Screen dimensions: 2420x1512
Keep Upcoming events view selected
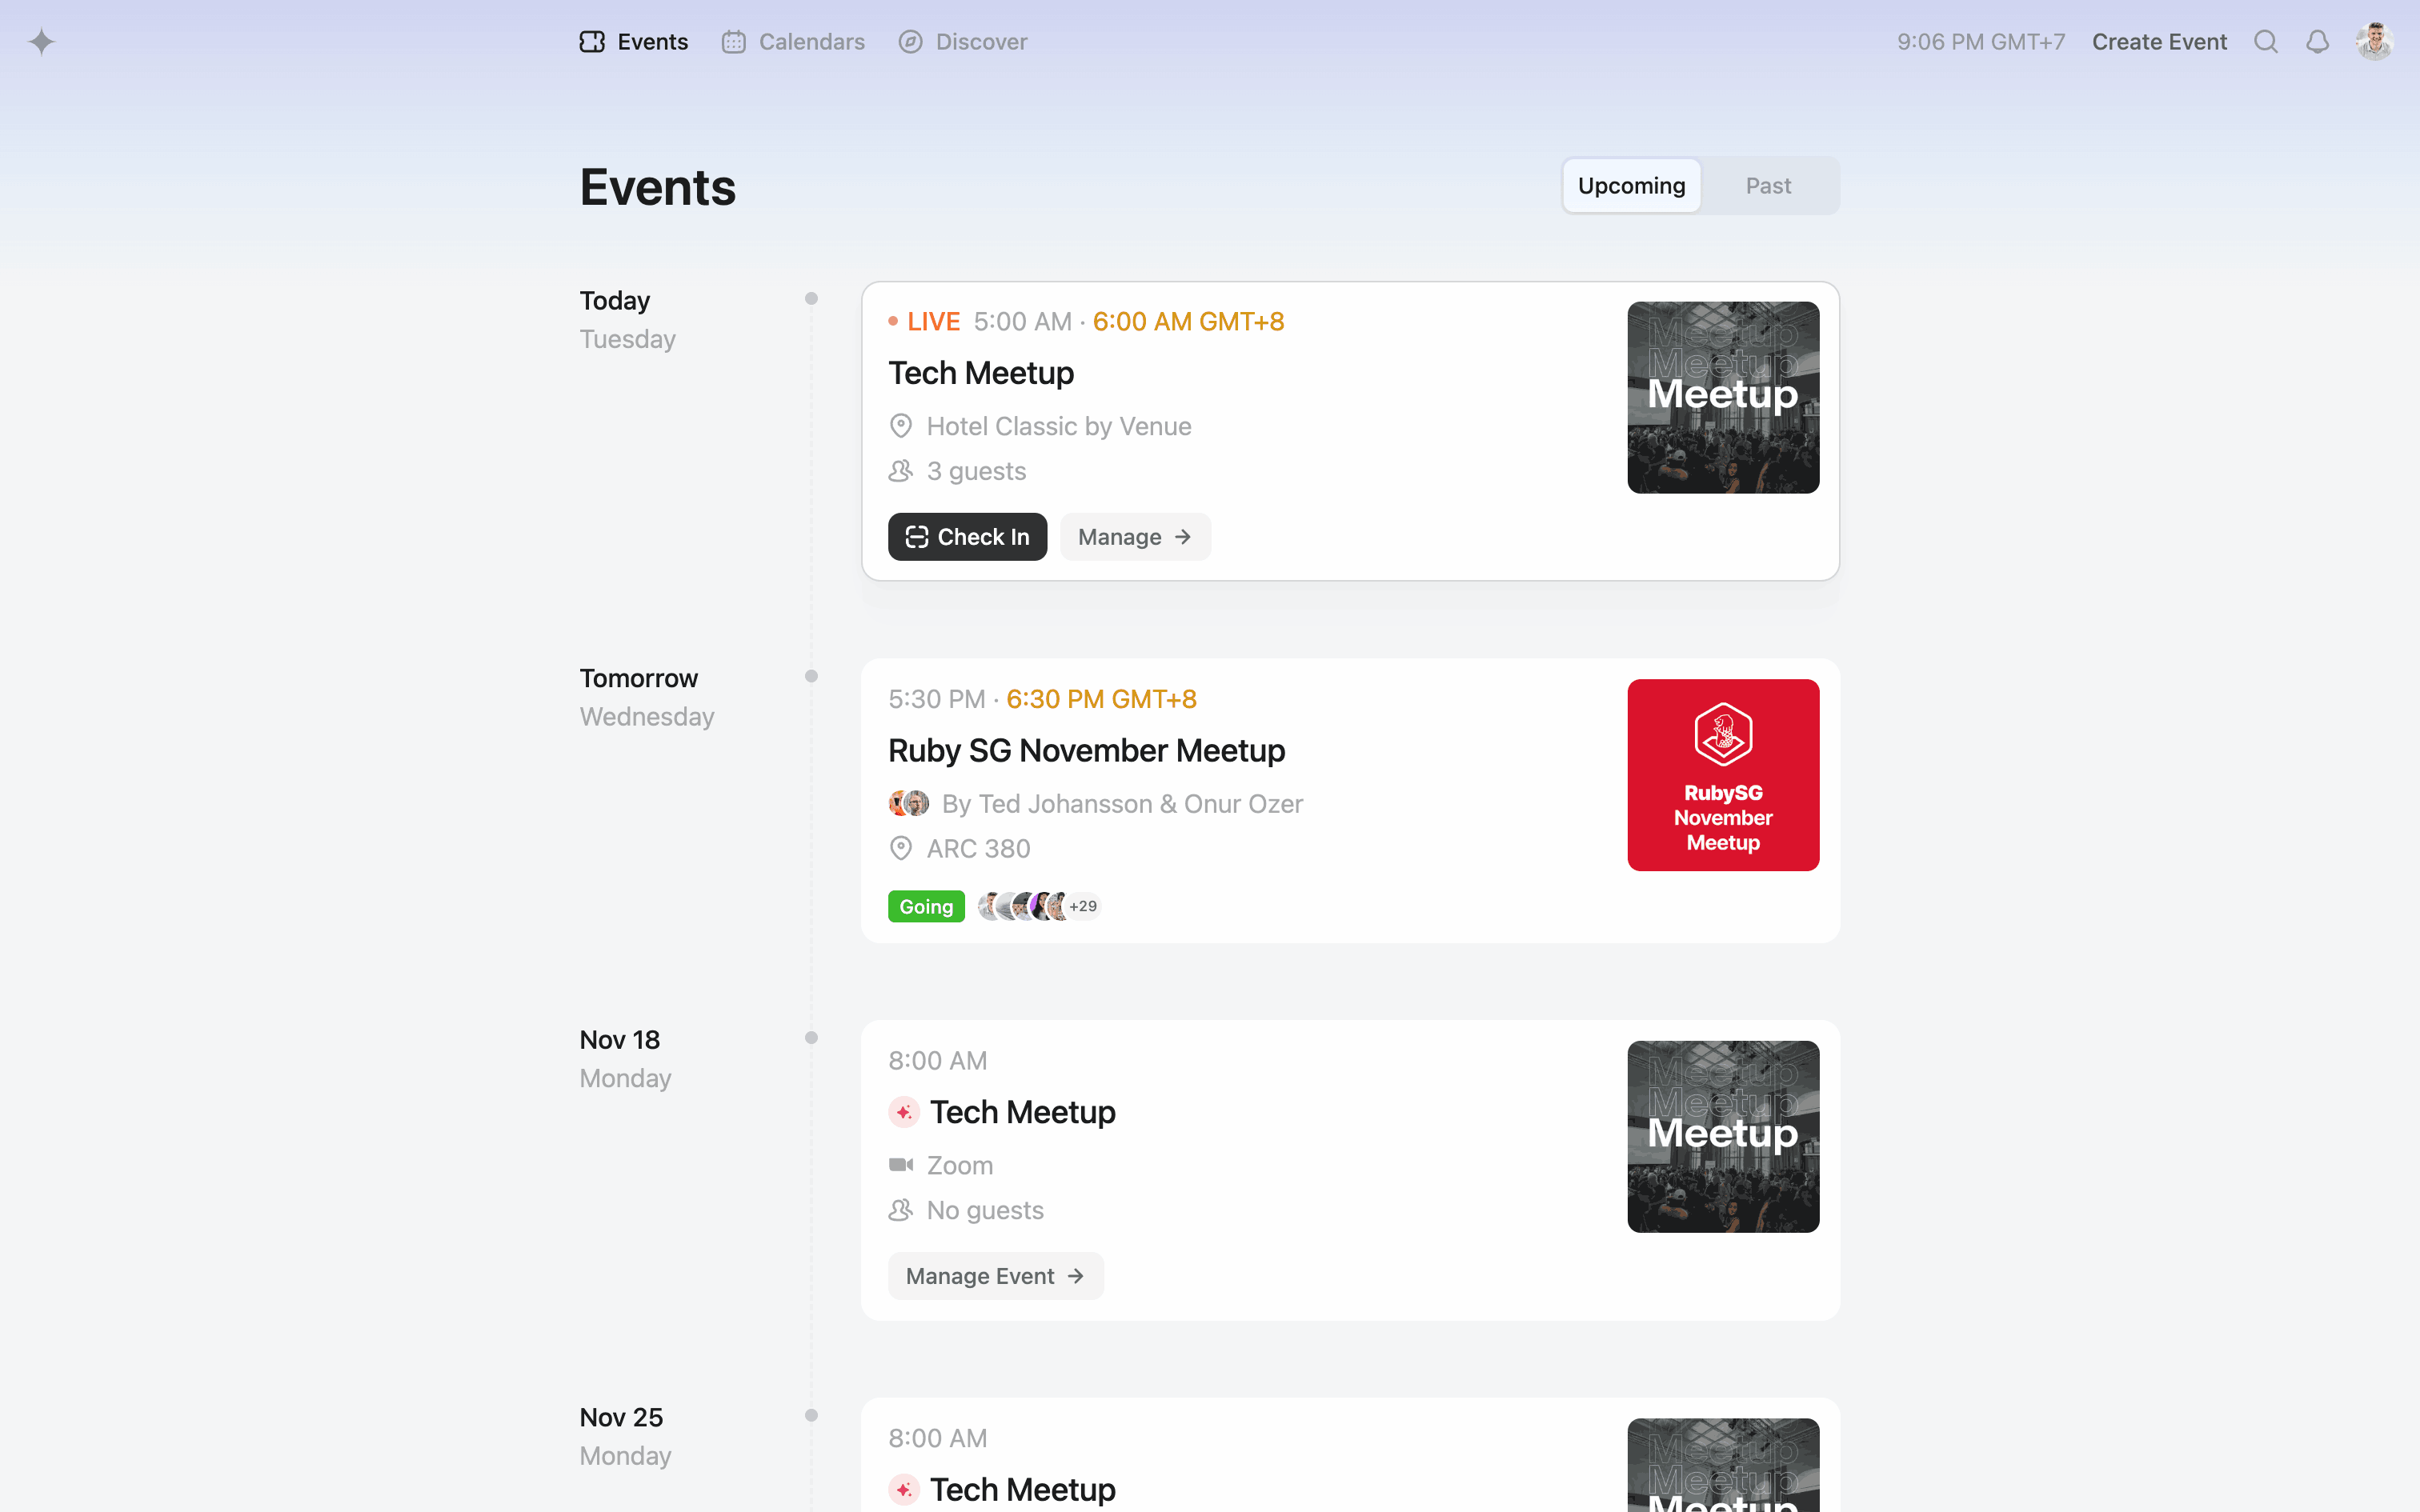1631,185
